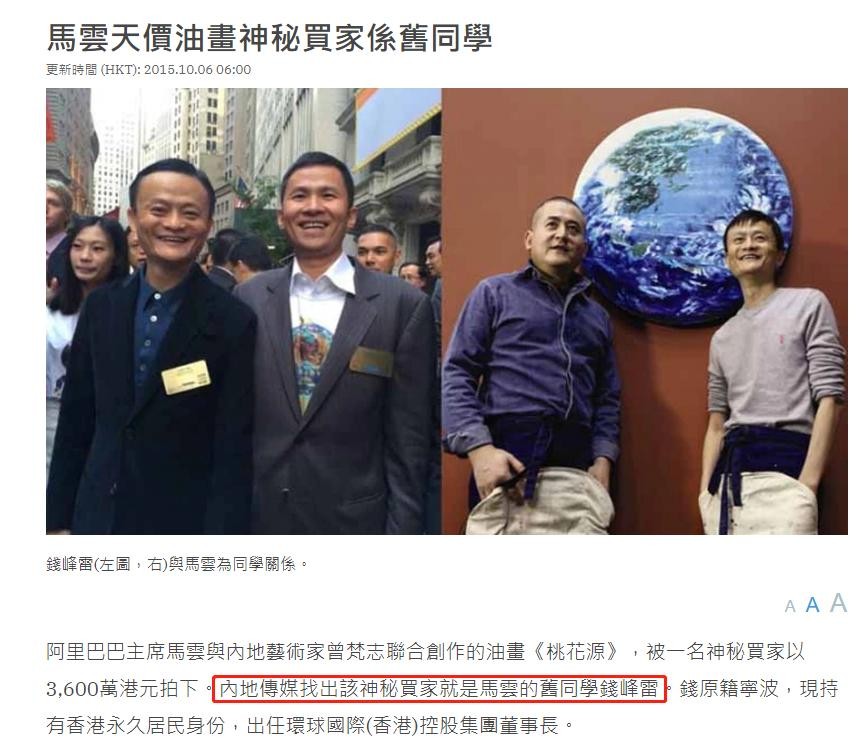Open the right photo with the earth painting
The height and width of the screenshot is (749, 857).
(644, 311)
